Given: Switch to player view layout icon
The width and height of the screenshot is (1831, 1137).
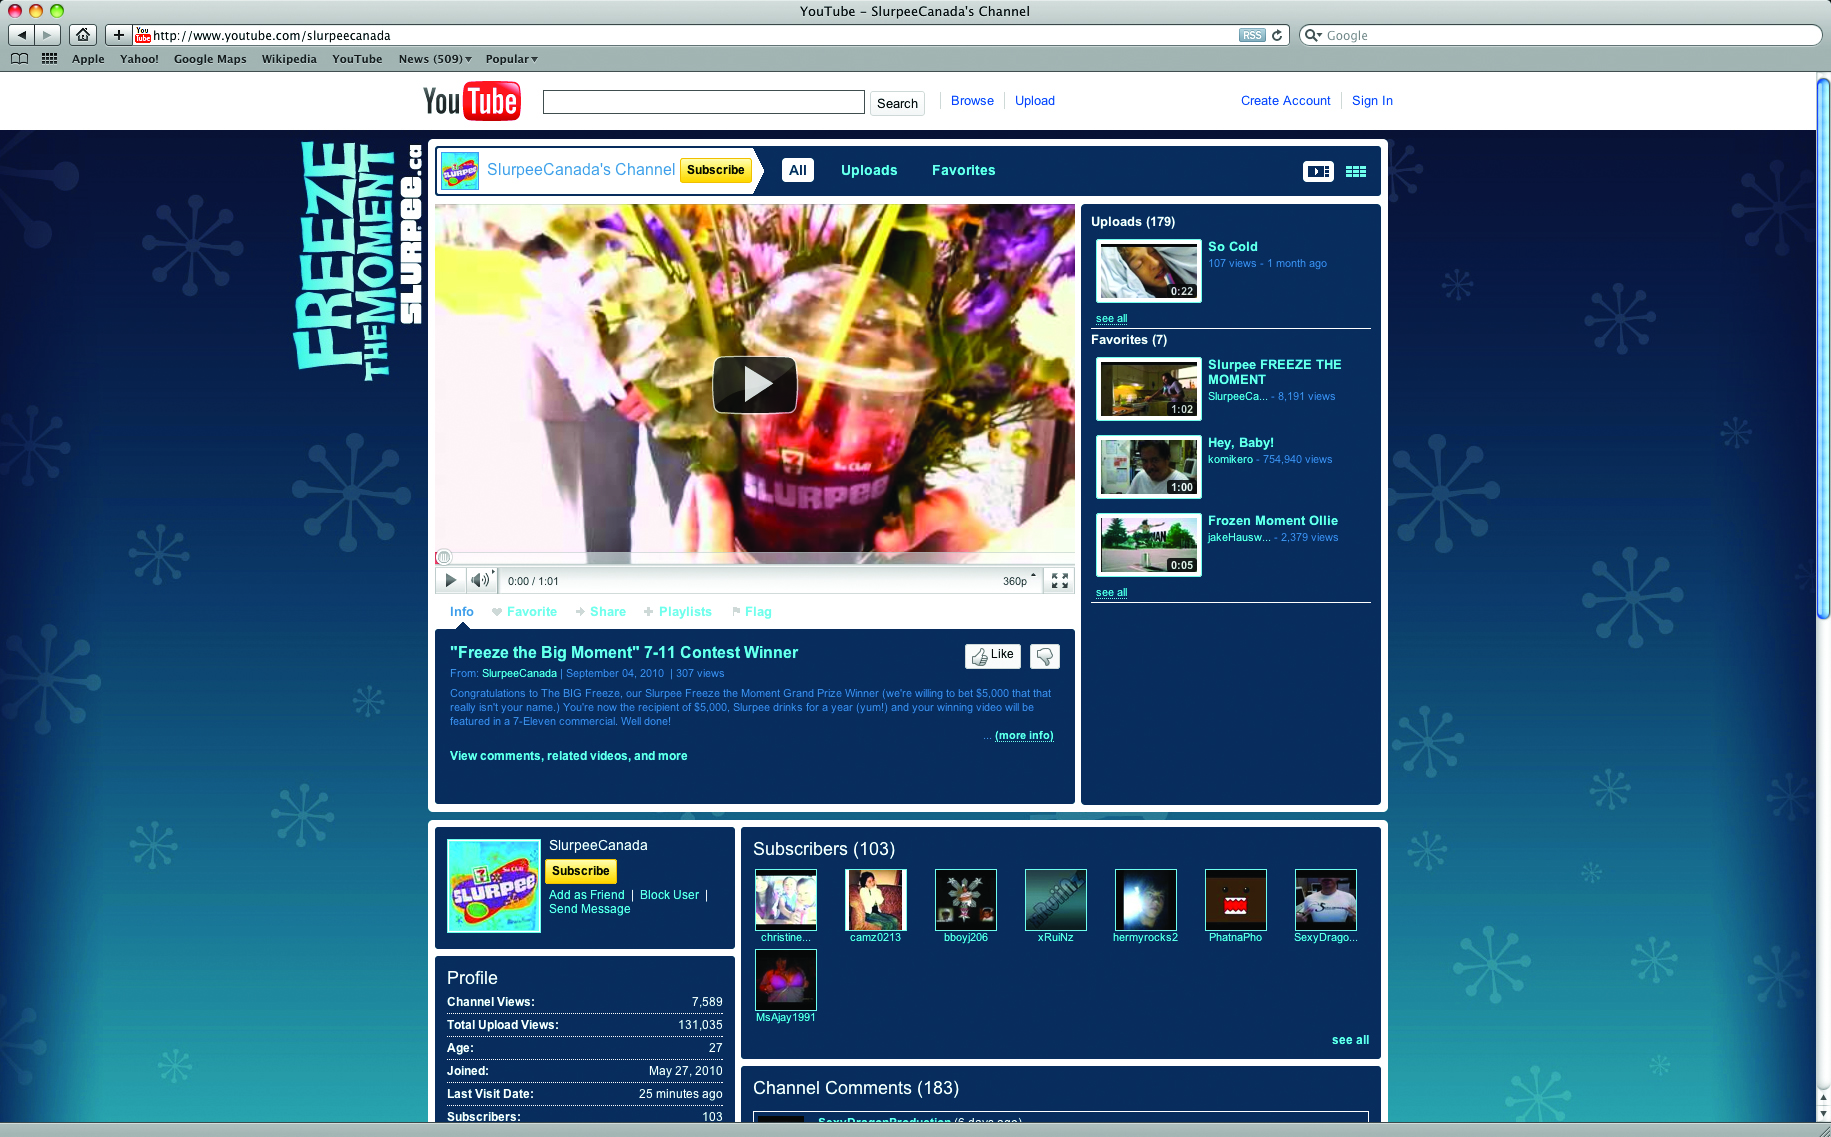Looking at the screenshot, I should [1318, 171].
